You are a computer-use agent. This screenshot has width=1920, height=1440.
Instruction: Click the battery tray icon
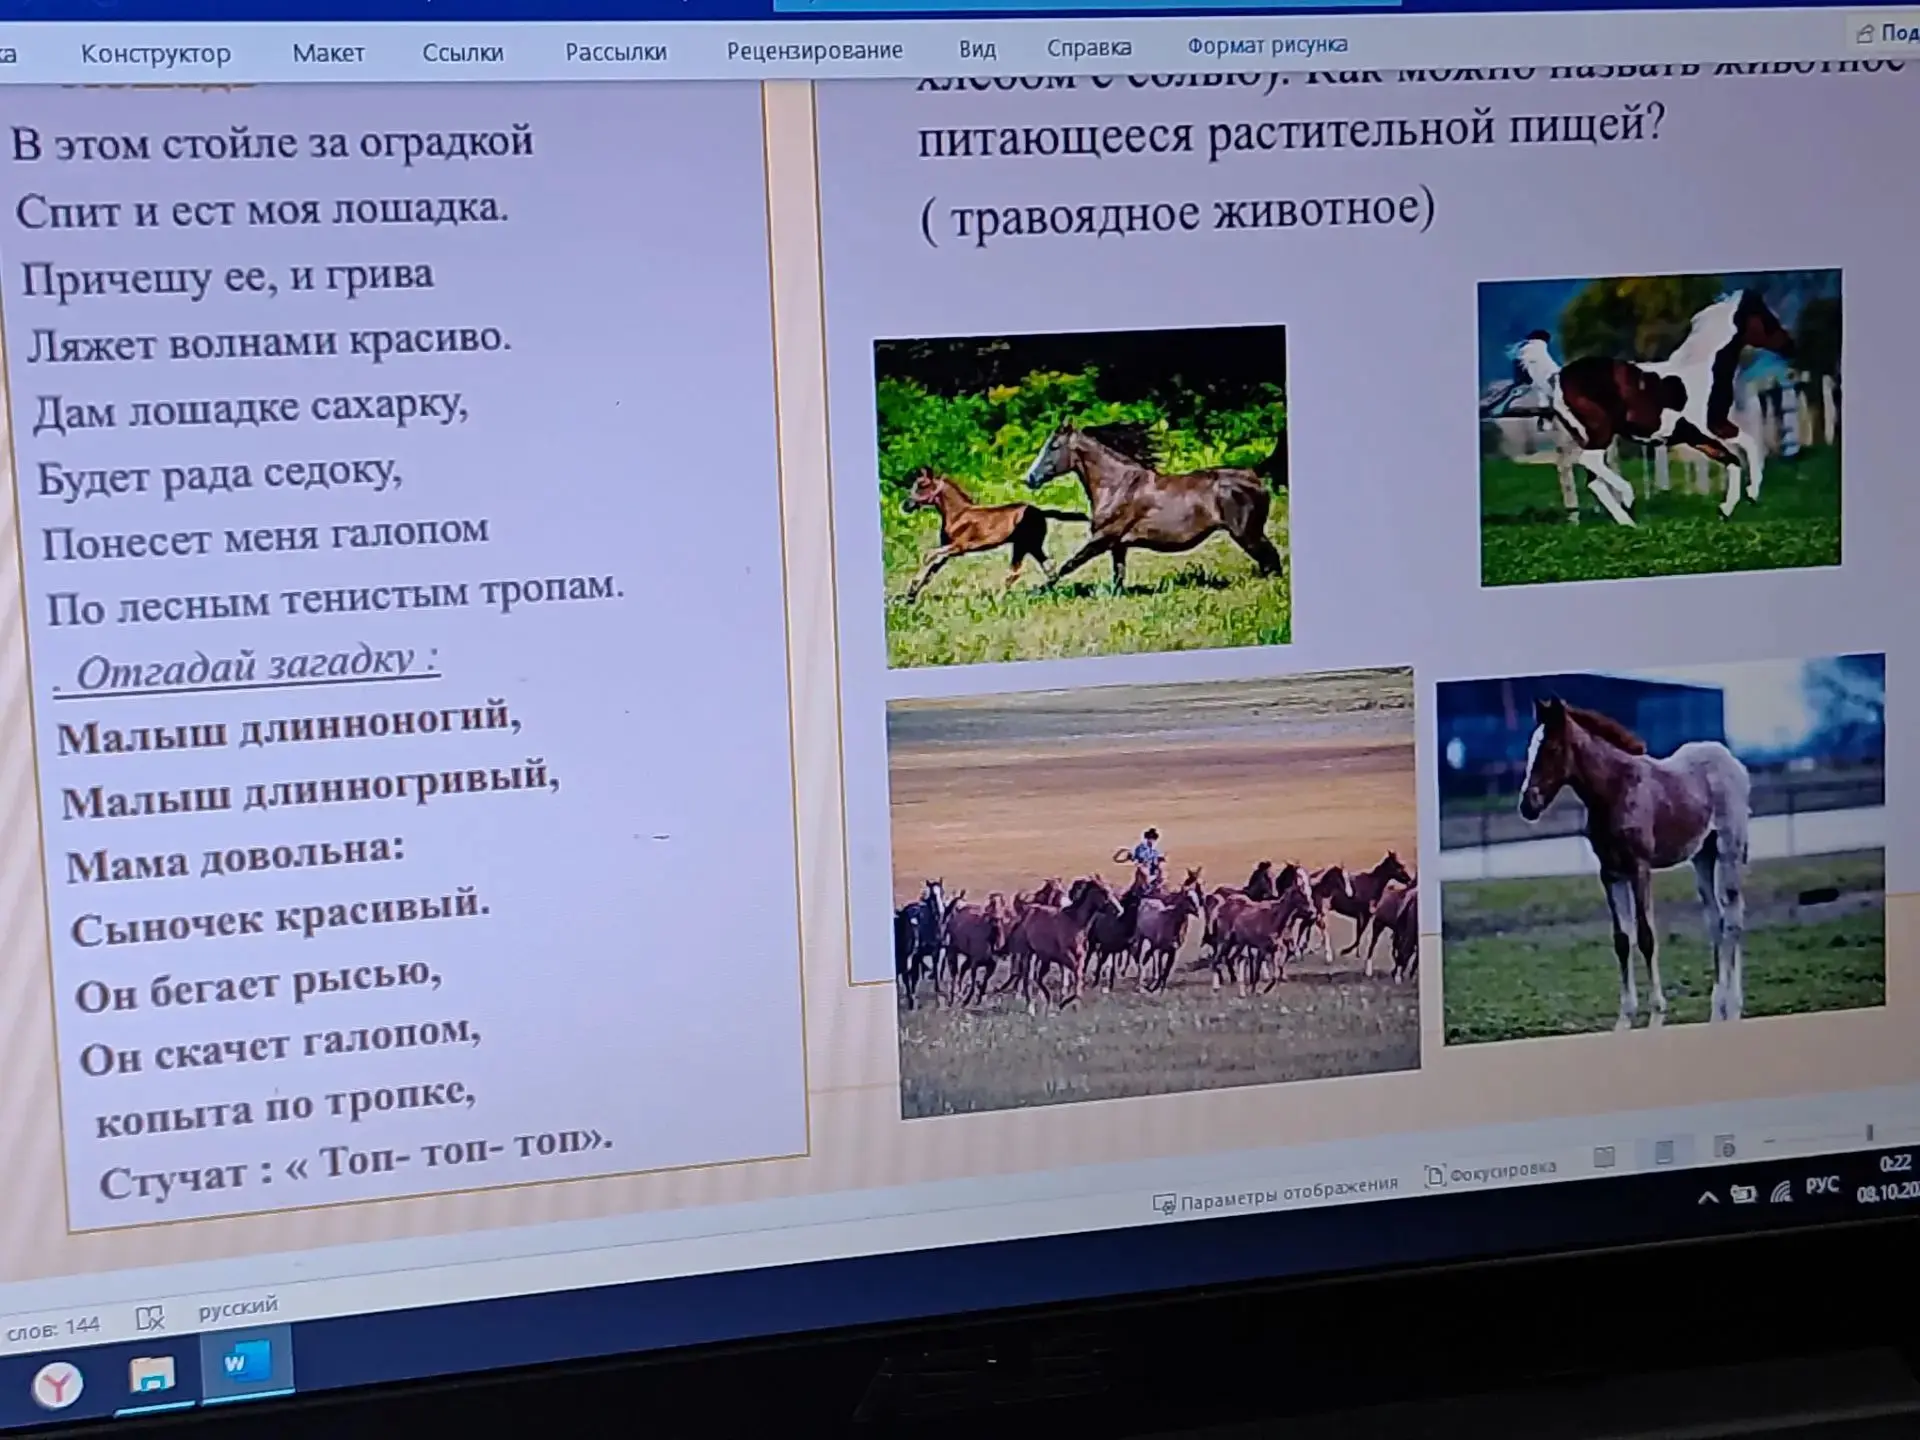click(x=1744, y=1194)
